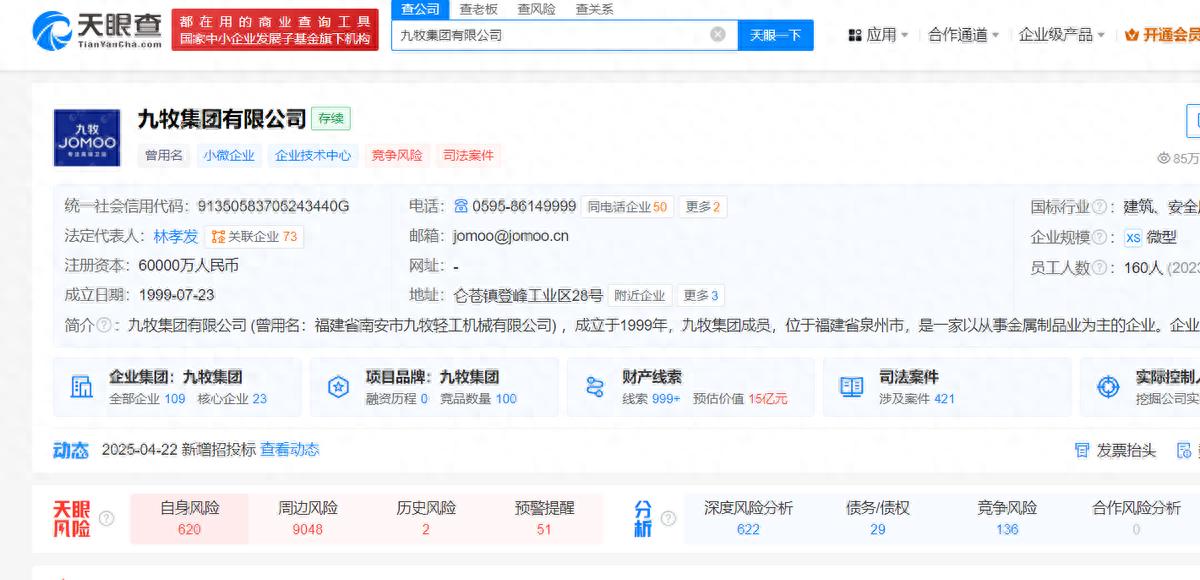Click the 查看动态 link
Viewport: 1200px width, 580px height.
coord(290,450)
